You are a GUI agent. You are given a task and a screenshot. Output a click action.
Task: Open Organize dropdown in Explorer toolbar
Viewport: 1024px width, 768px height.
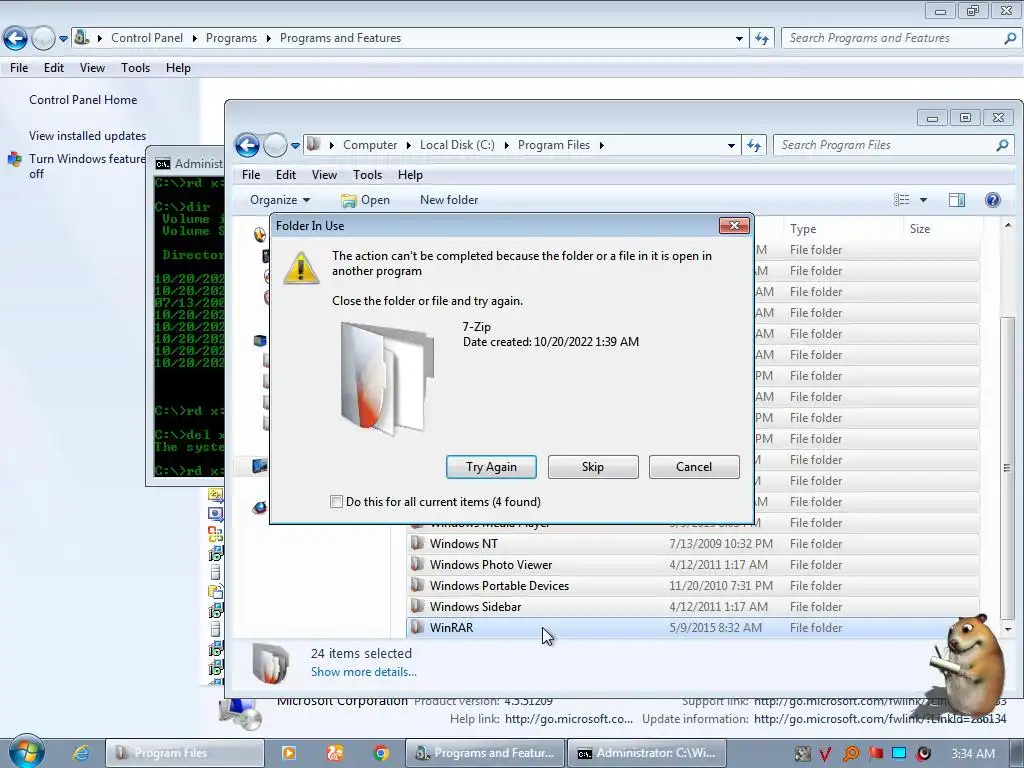[x=280, y=200]
